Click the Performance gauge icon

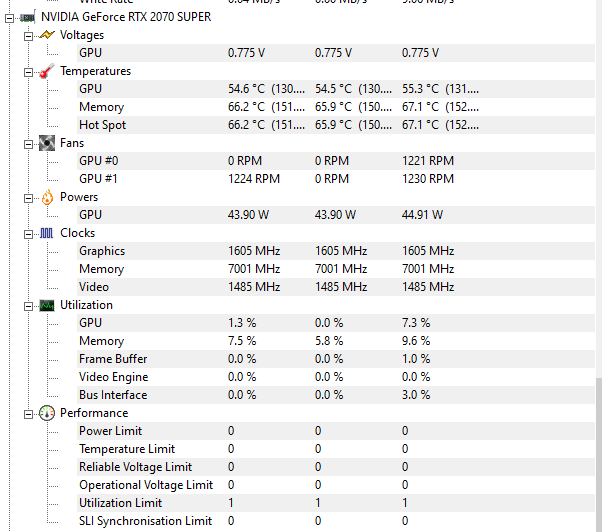47,413
